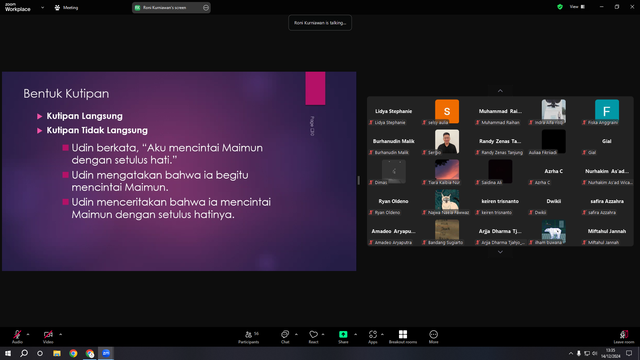Screen dimensions: 640x360
Task: Expand the React options caret
Action: [323, 334]
